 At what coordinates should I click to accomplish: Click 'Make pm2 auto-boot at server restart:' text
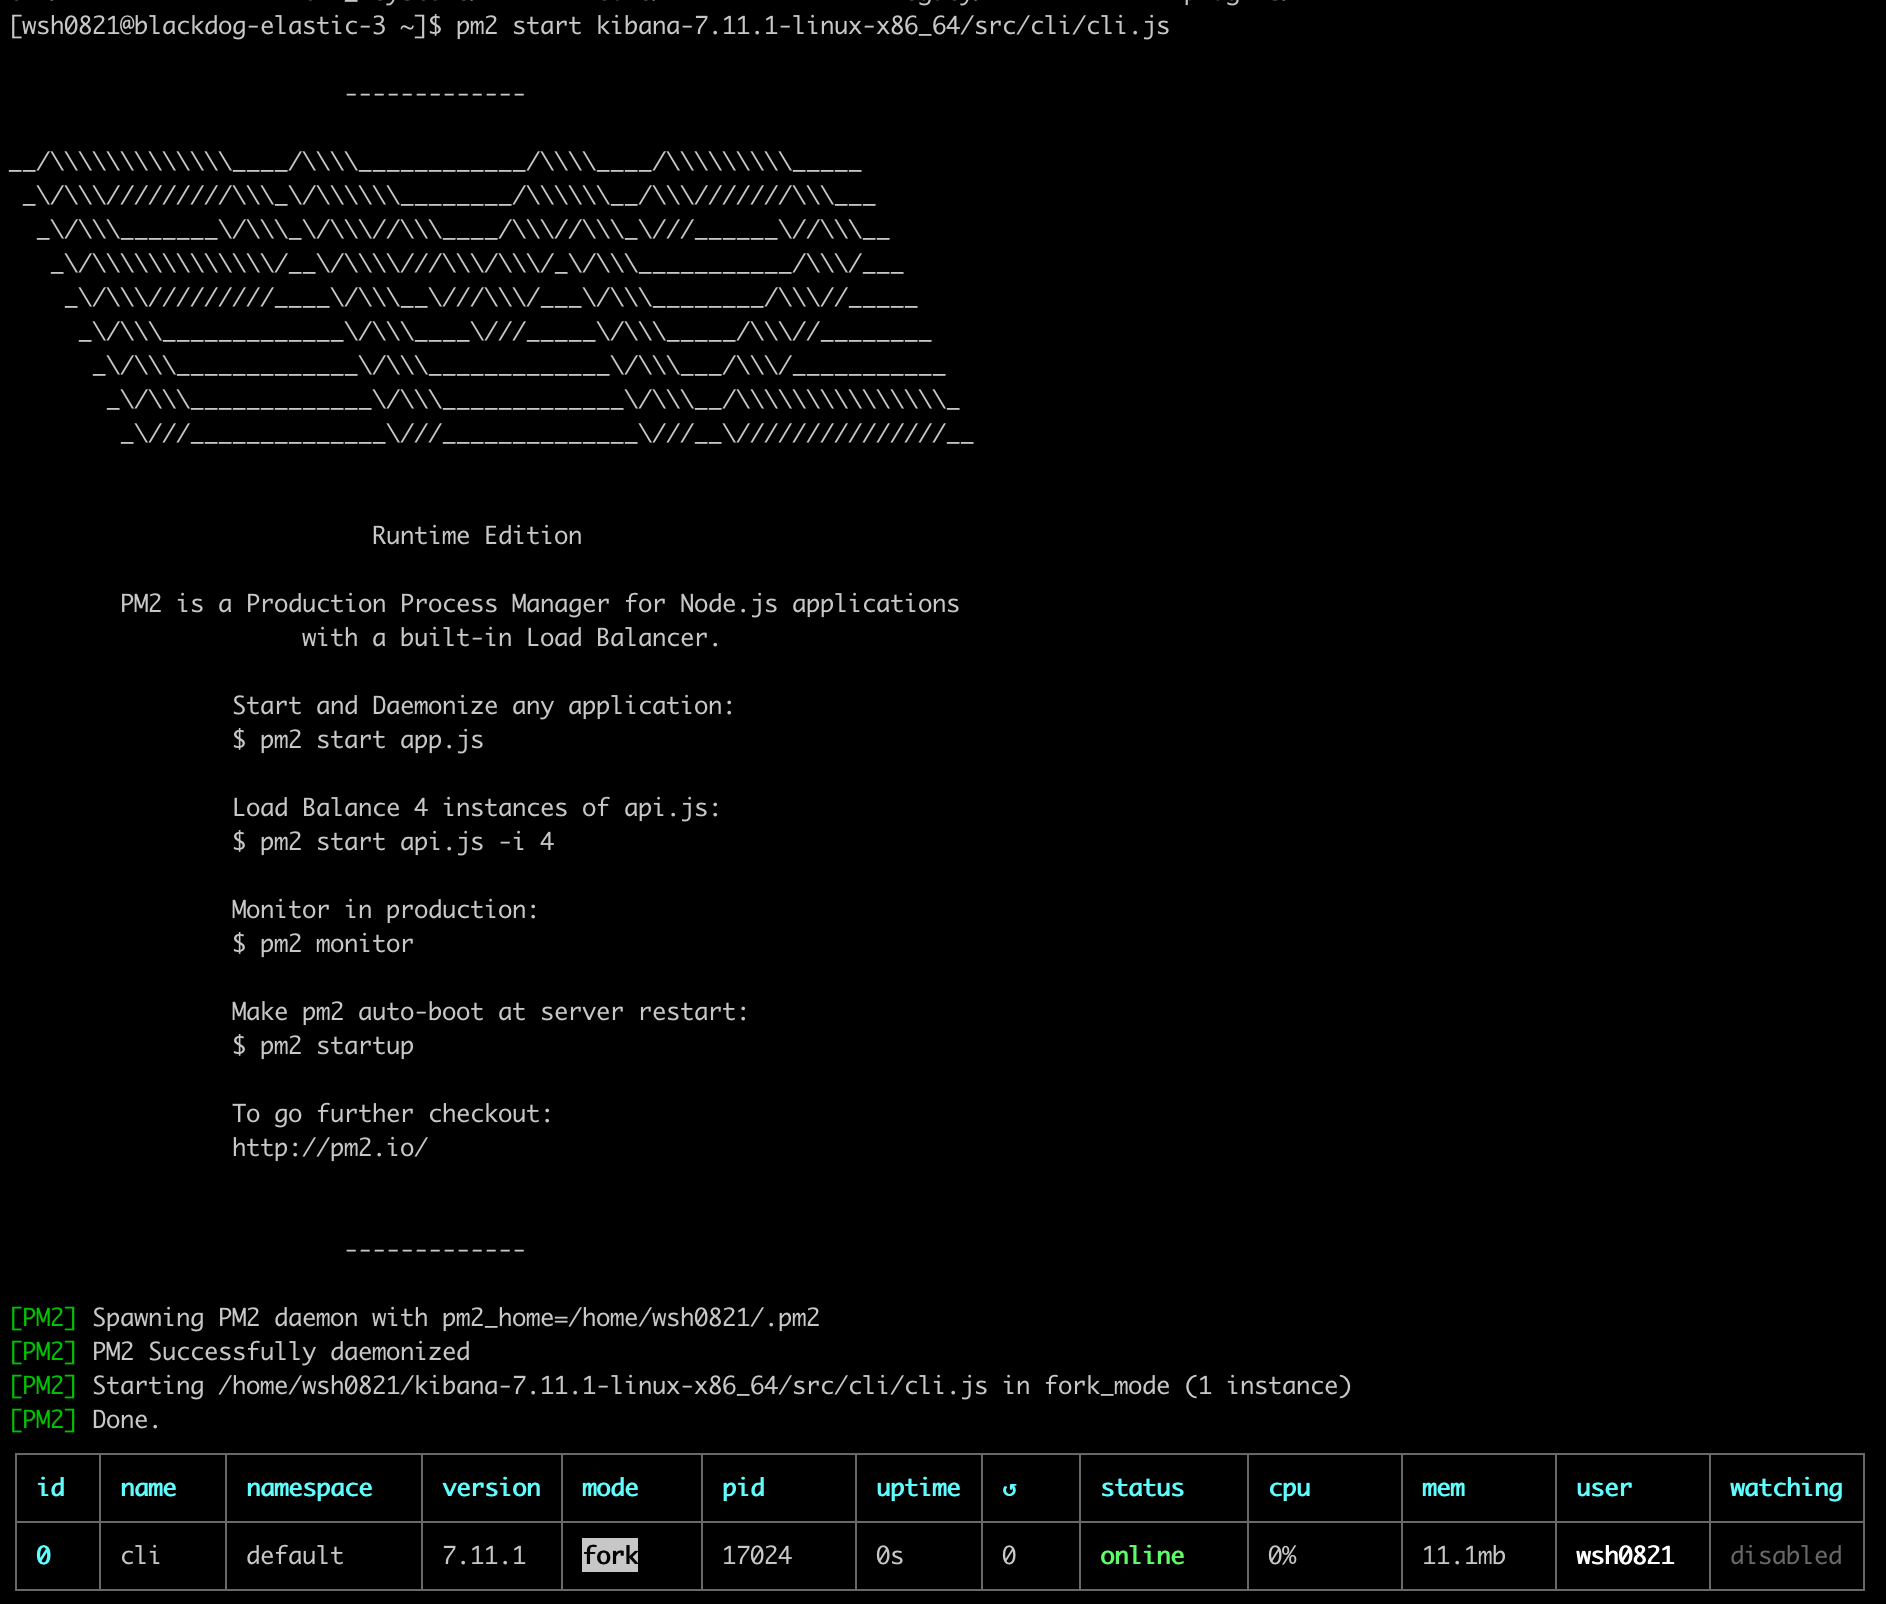click(490, 1012)
